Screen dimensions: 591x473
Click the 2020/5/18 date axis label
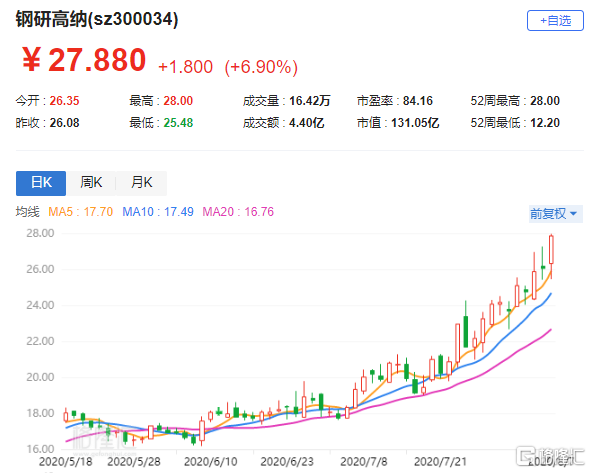pos(66,462)
